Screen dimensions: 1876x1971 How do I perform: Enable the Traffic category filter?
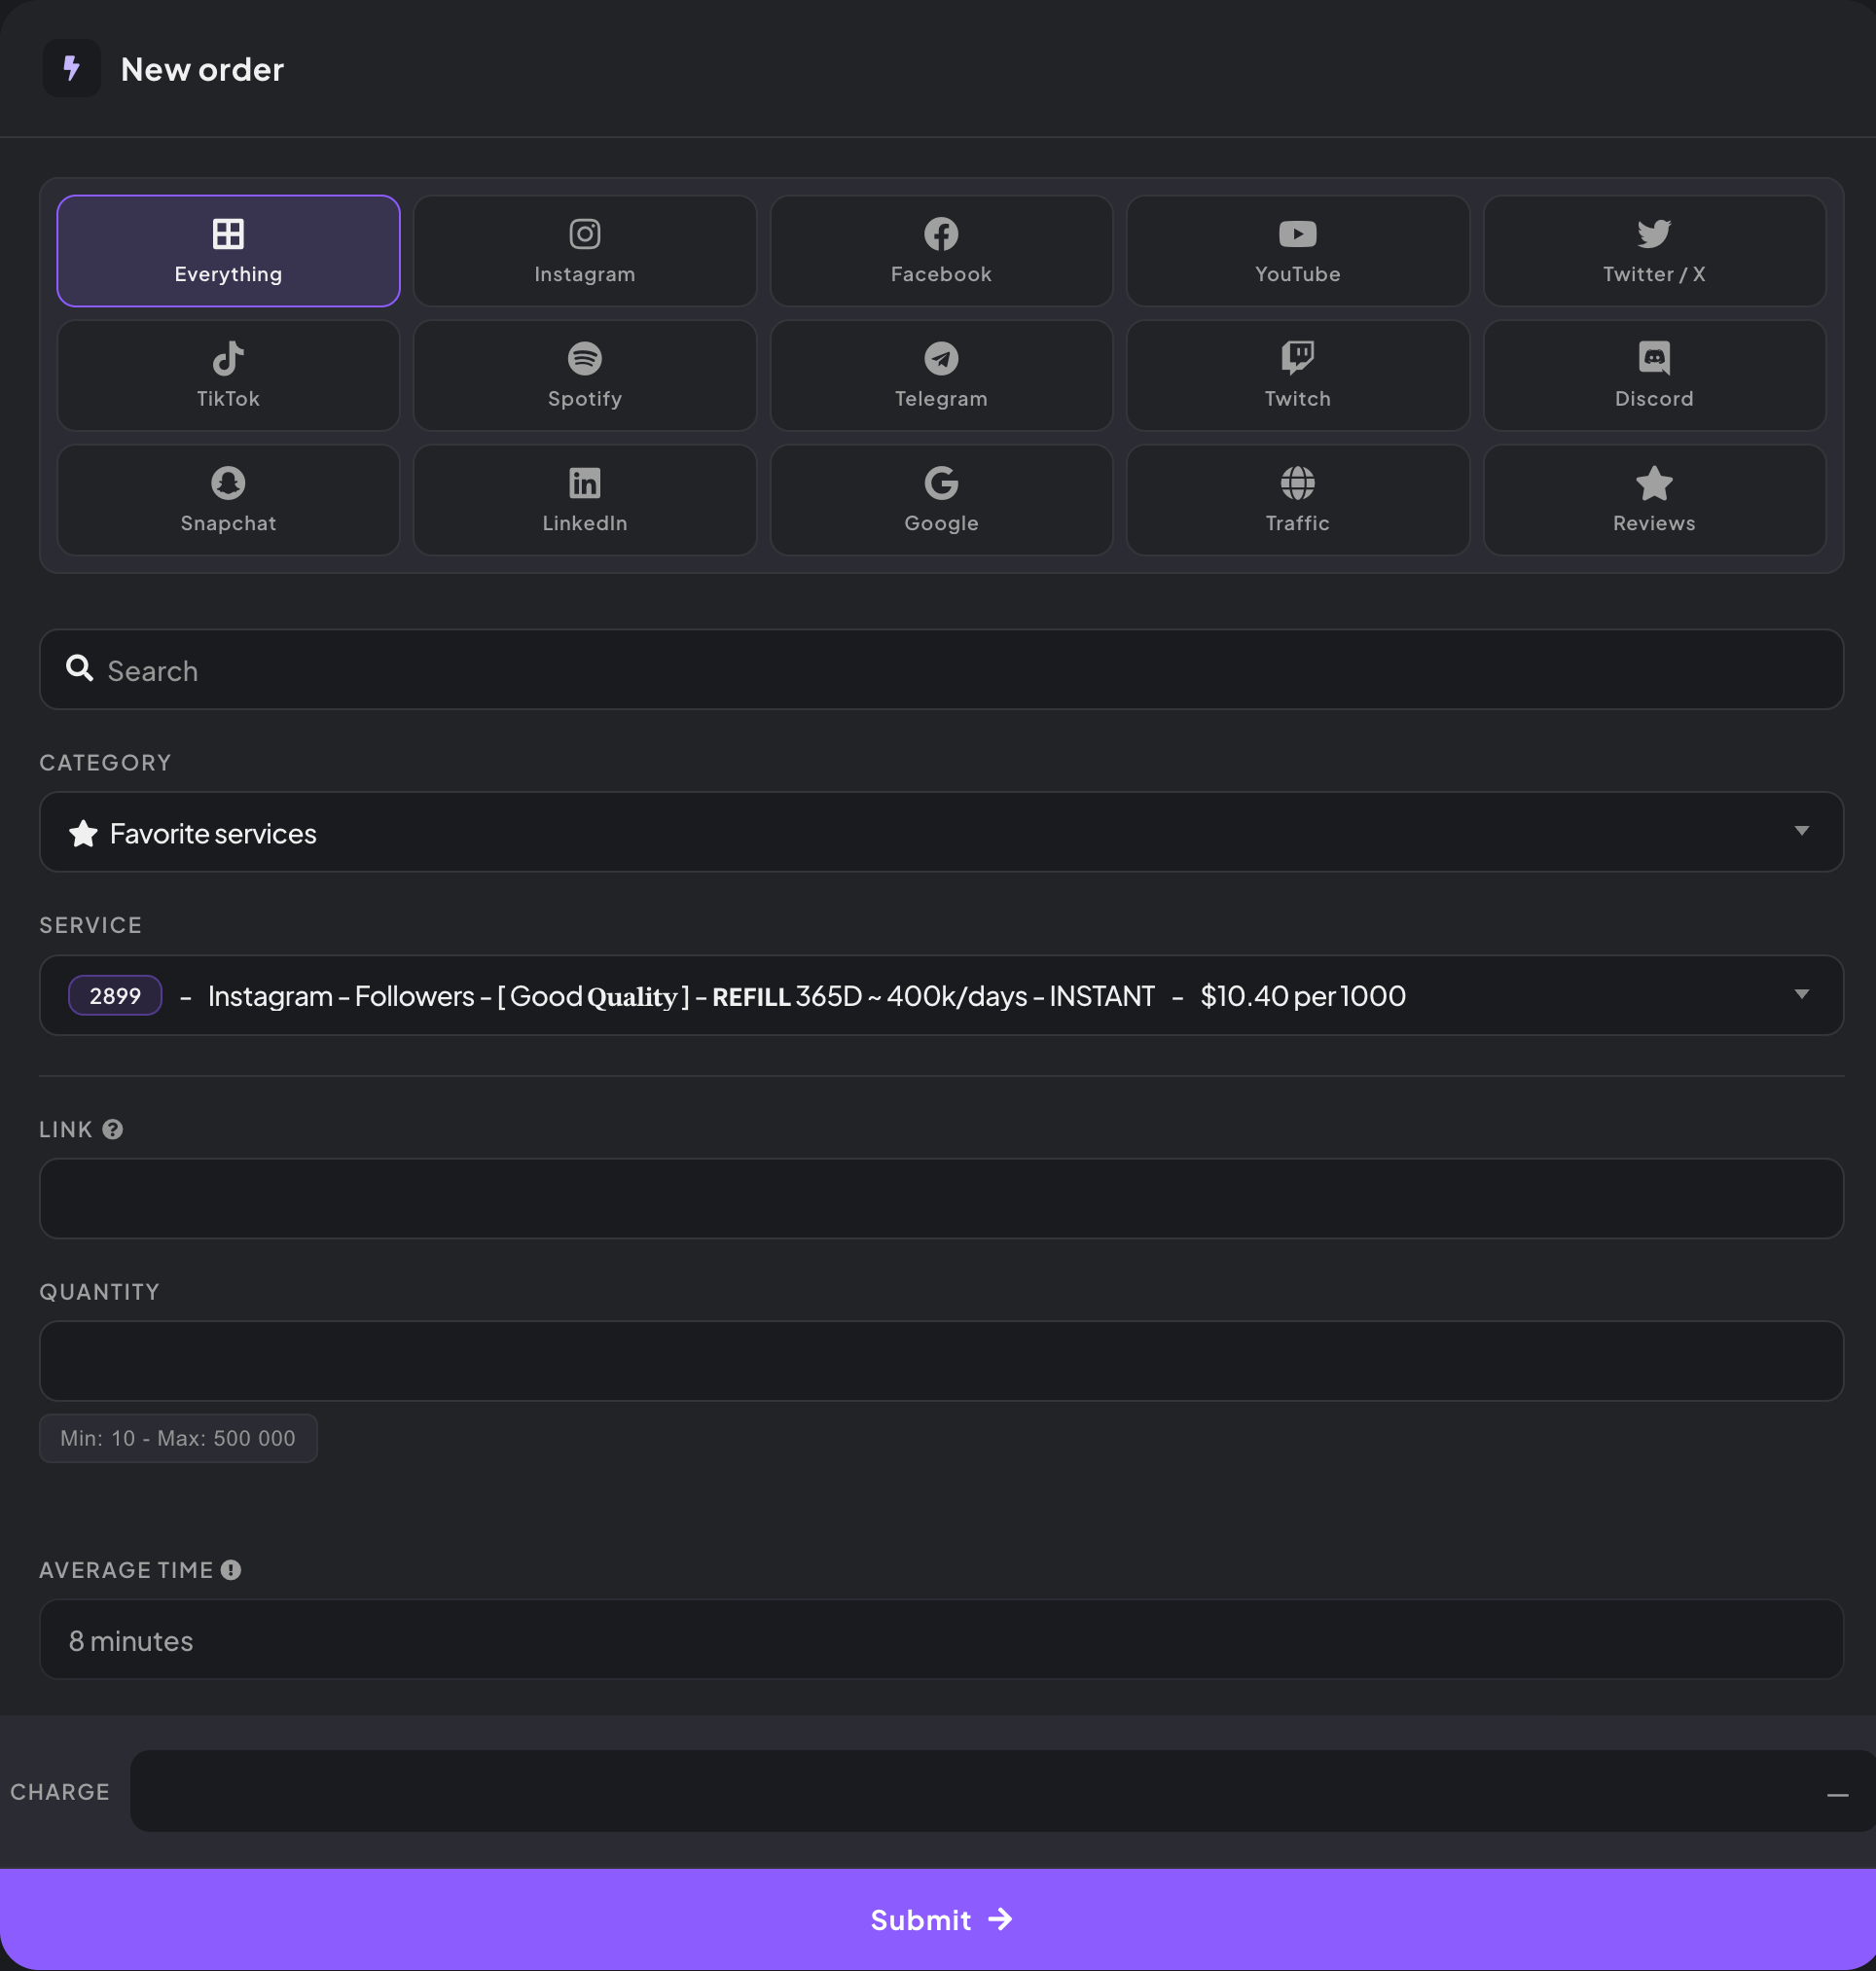1297,499
